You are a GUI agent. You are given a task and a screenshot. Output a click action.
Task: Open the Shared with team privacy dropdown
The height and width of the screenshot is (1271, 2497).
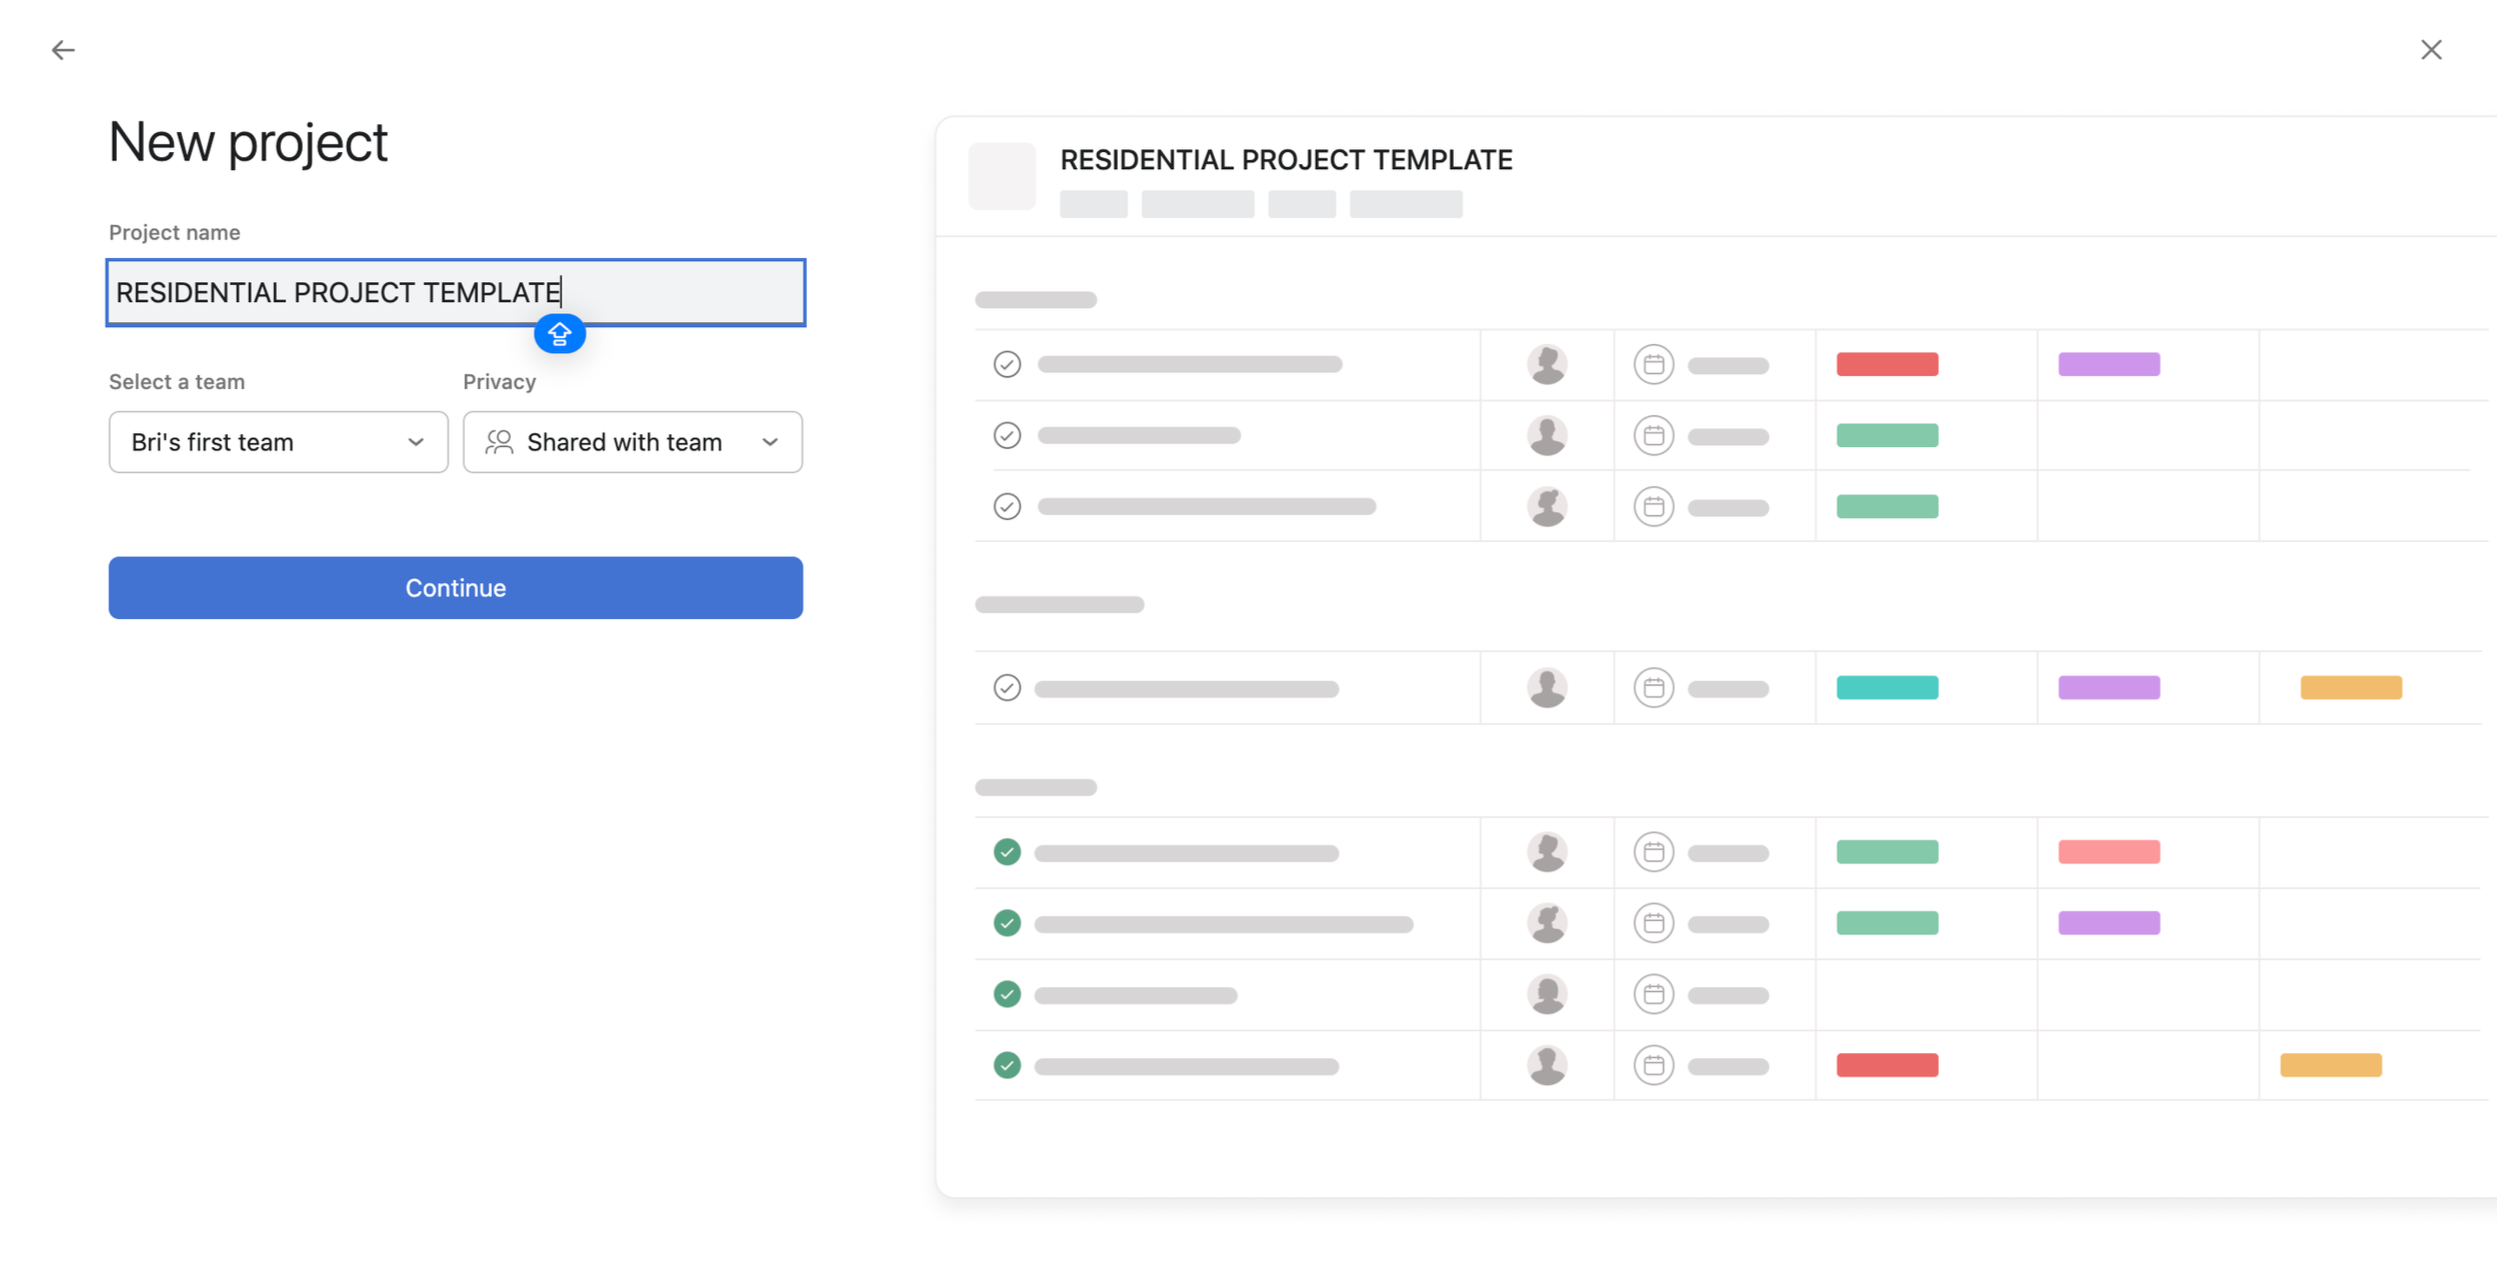(x=632, y=442)
